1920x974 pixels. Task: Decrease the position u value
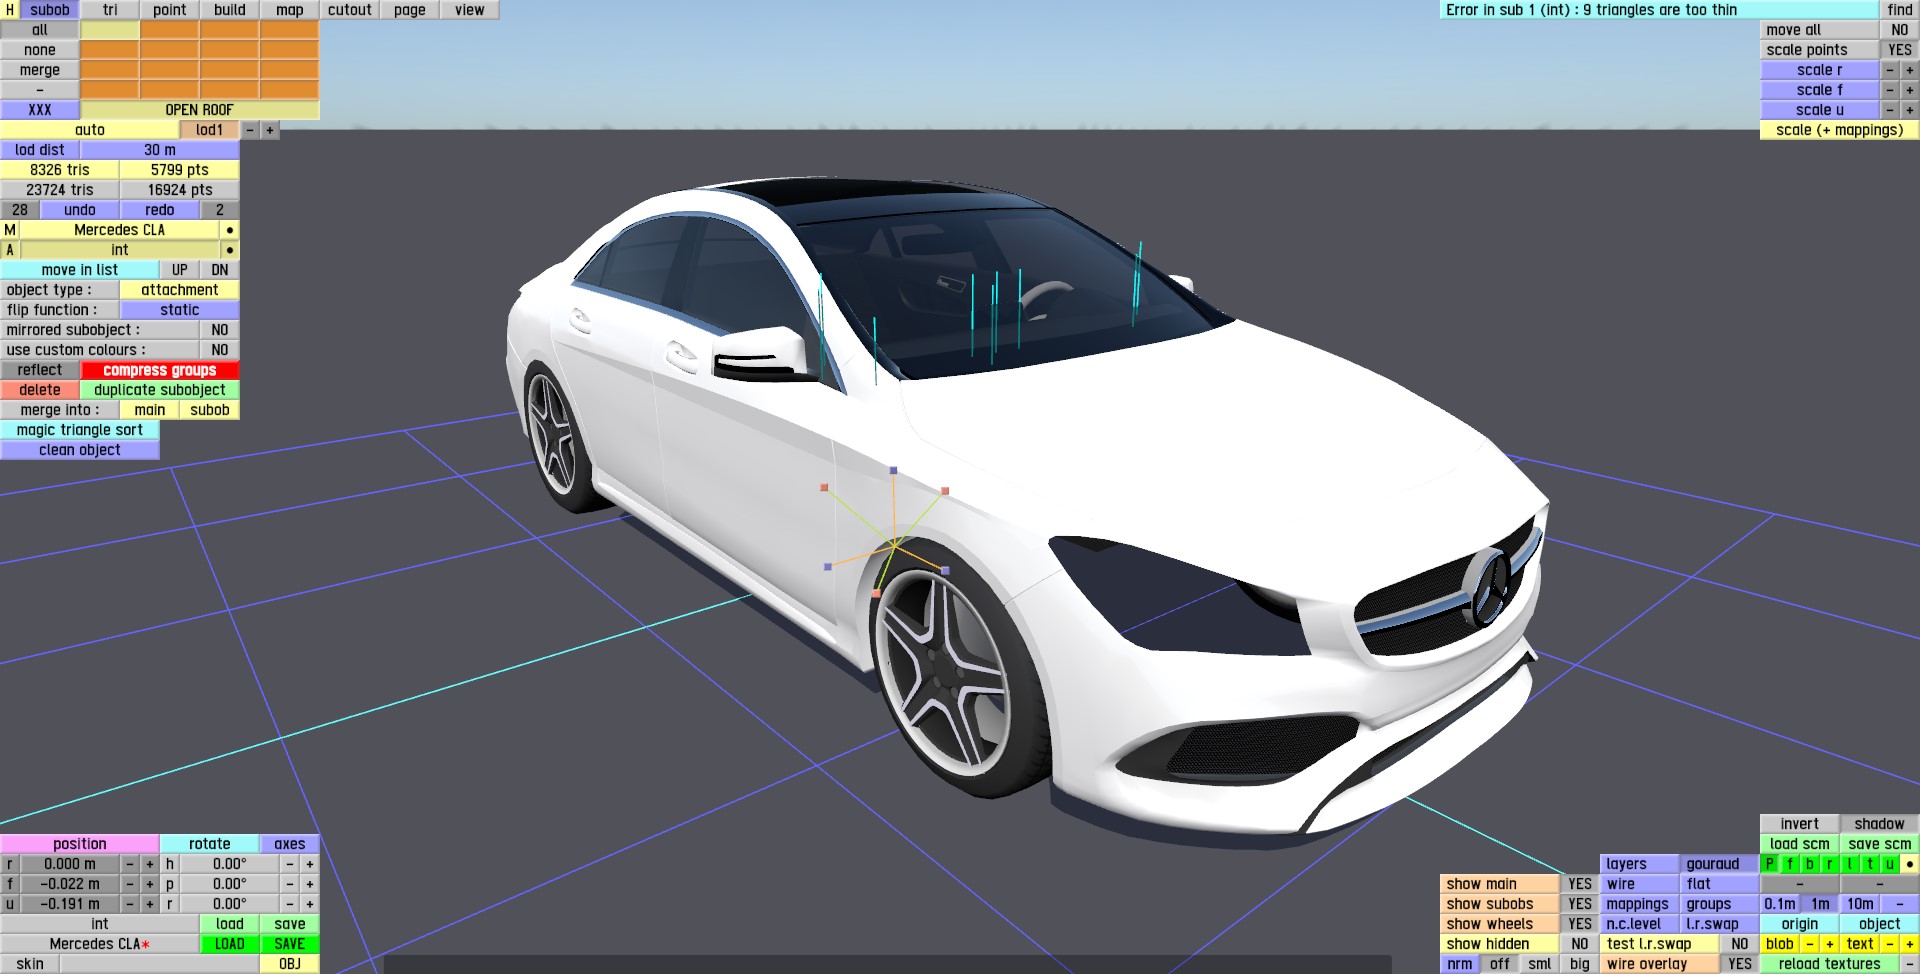pos(130,904)
